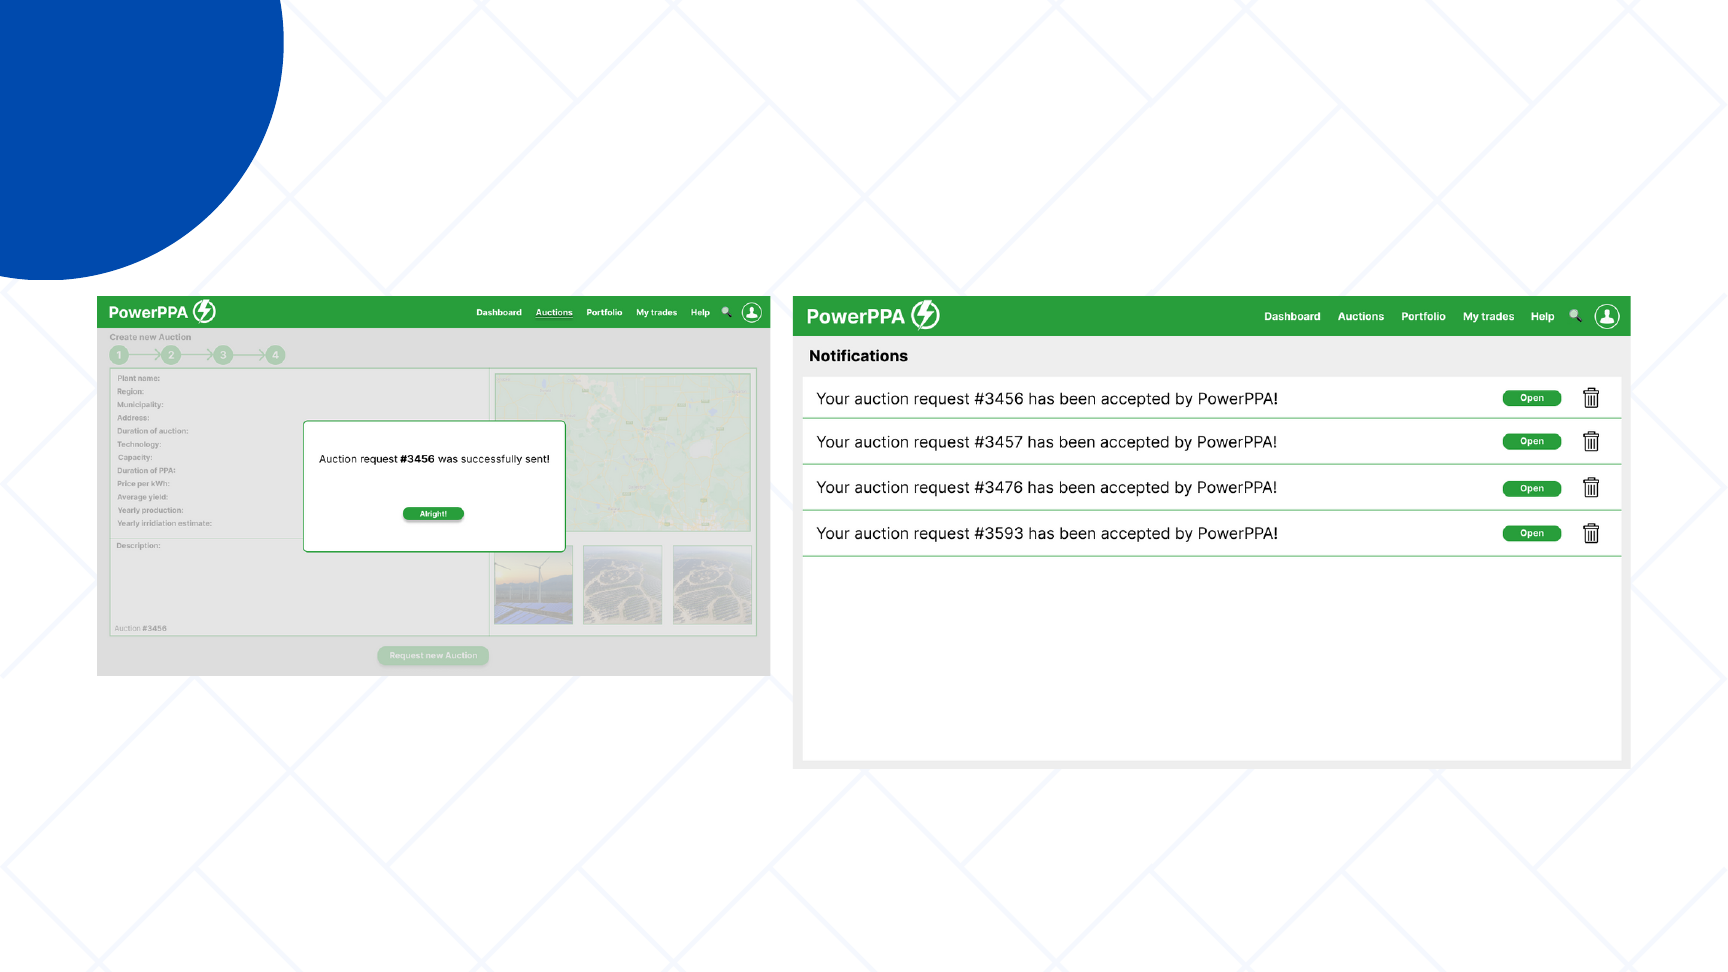1728x972 pixels.
Task: Click profile icon in Create Auction window
Action: [752, 312]
